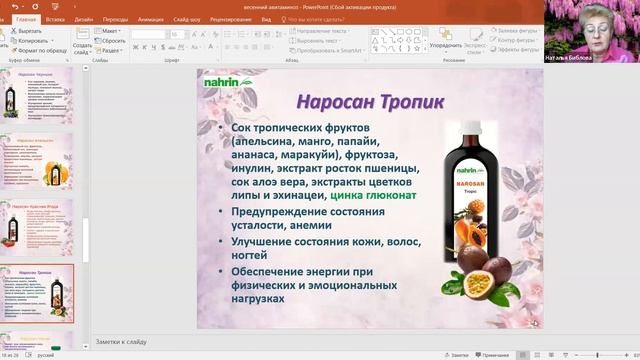Select the Наросан Красная Ягода thumbnail
Image resolution: width=640 pixels, height=360 pixels.
pos(37,227)
